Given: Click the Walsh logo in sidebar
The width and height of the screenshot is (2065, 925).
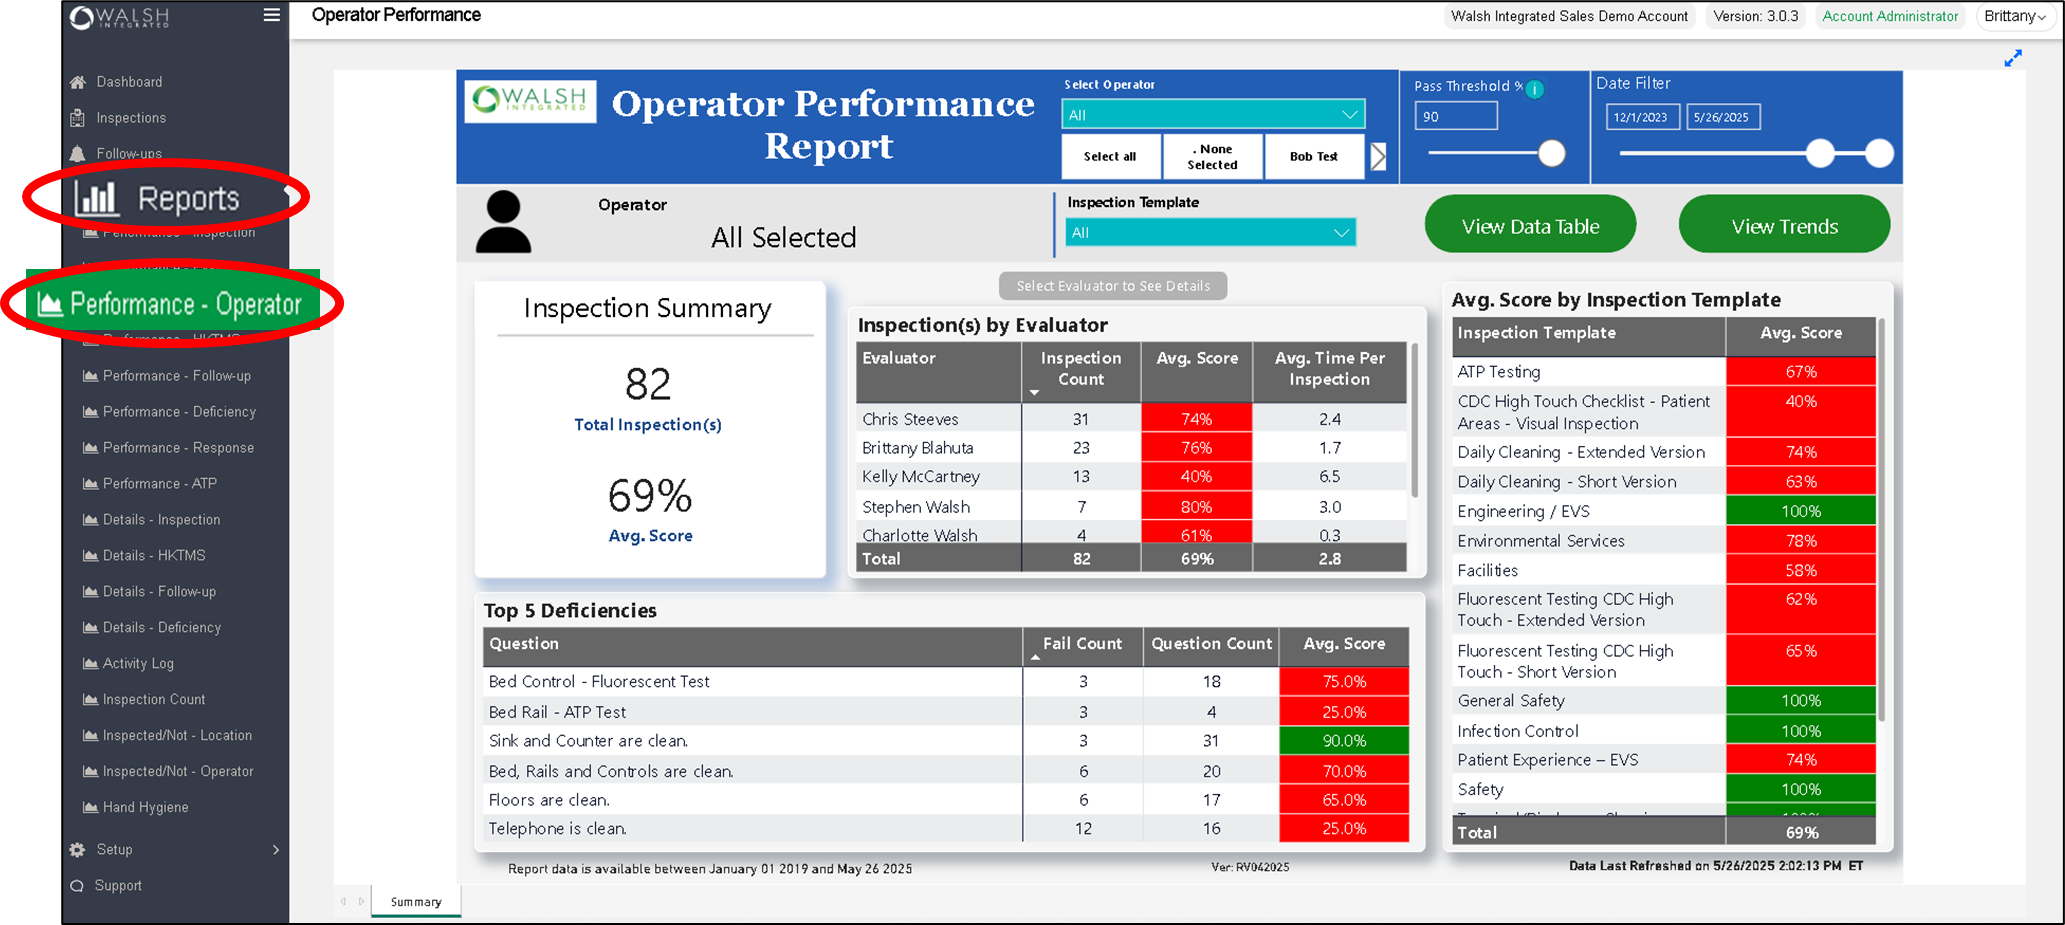Looking at the screenshot, I should click(120, 17).
